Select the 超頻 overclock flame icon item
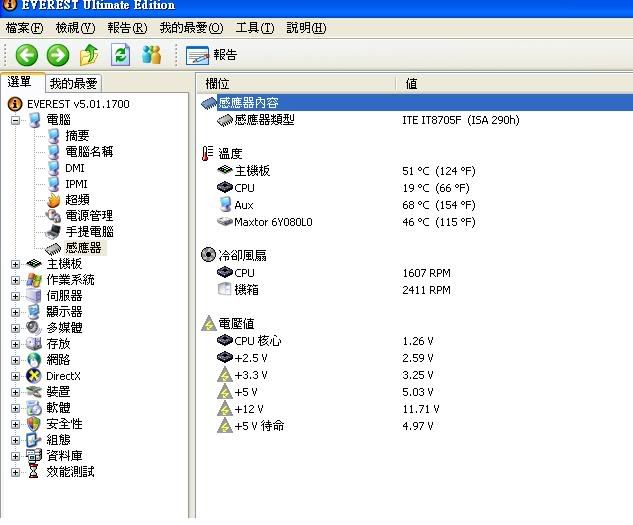The image size is (633, 525). point(76,200)
